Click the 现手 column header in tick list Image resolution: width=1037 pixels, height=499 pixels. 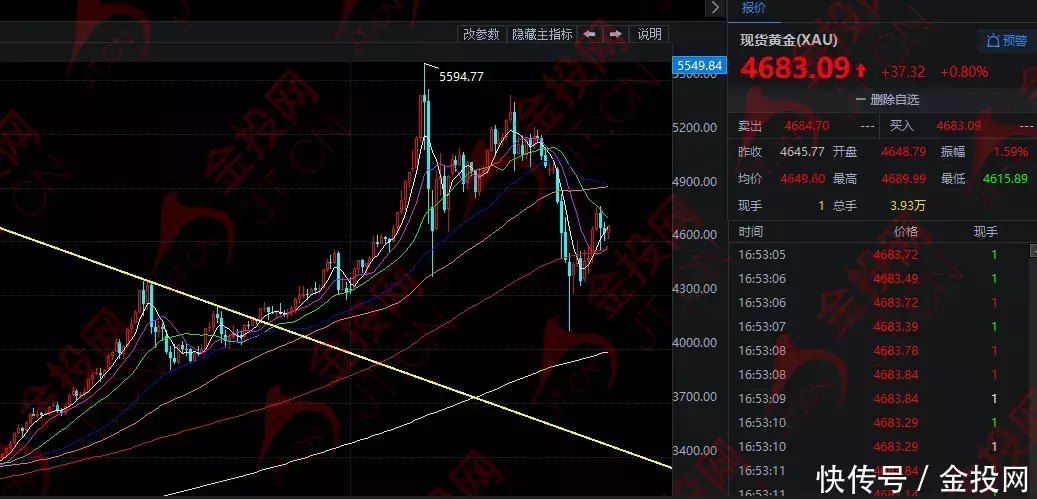(985, 231)
